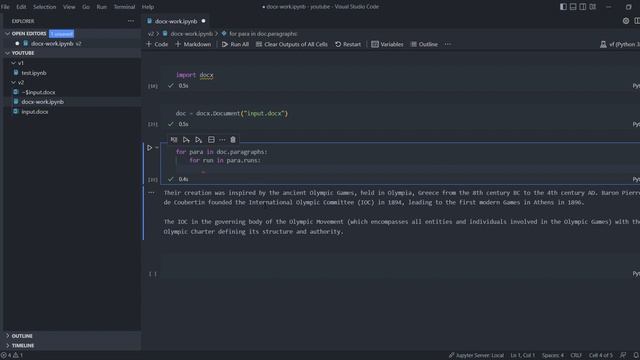Open more cell actions ellipsis
This screenshot has width=640, height=360.
(x=222, y=140)
